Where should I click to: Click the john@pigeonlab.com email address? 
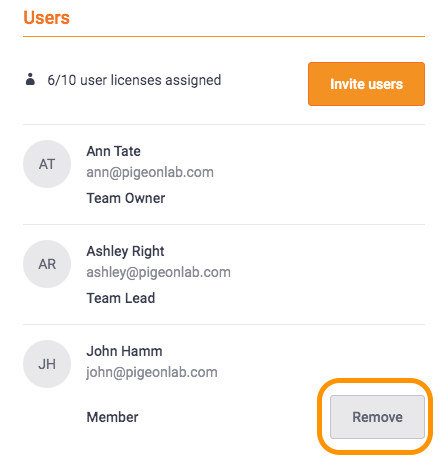[152, 373]
